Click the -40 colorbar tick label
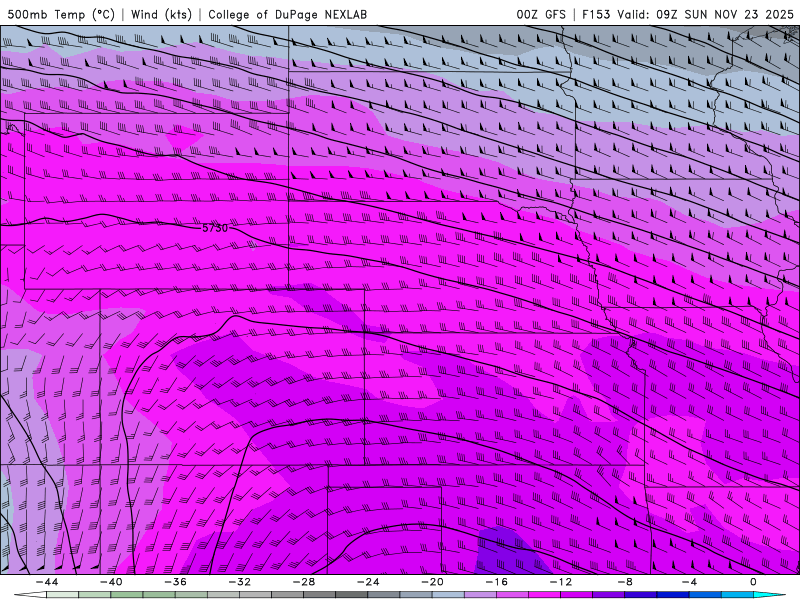The height and width of the screenshot is (600, 800). tap(111, 582)
